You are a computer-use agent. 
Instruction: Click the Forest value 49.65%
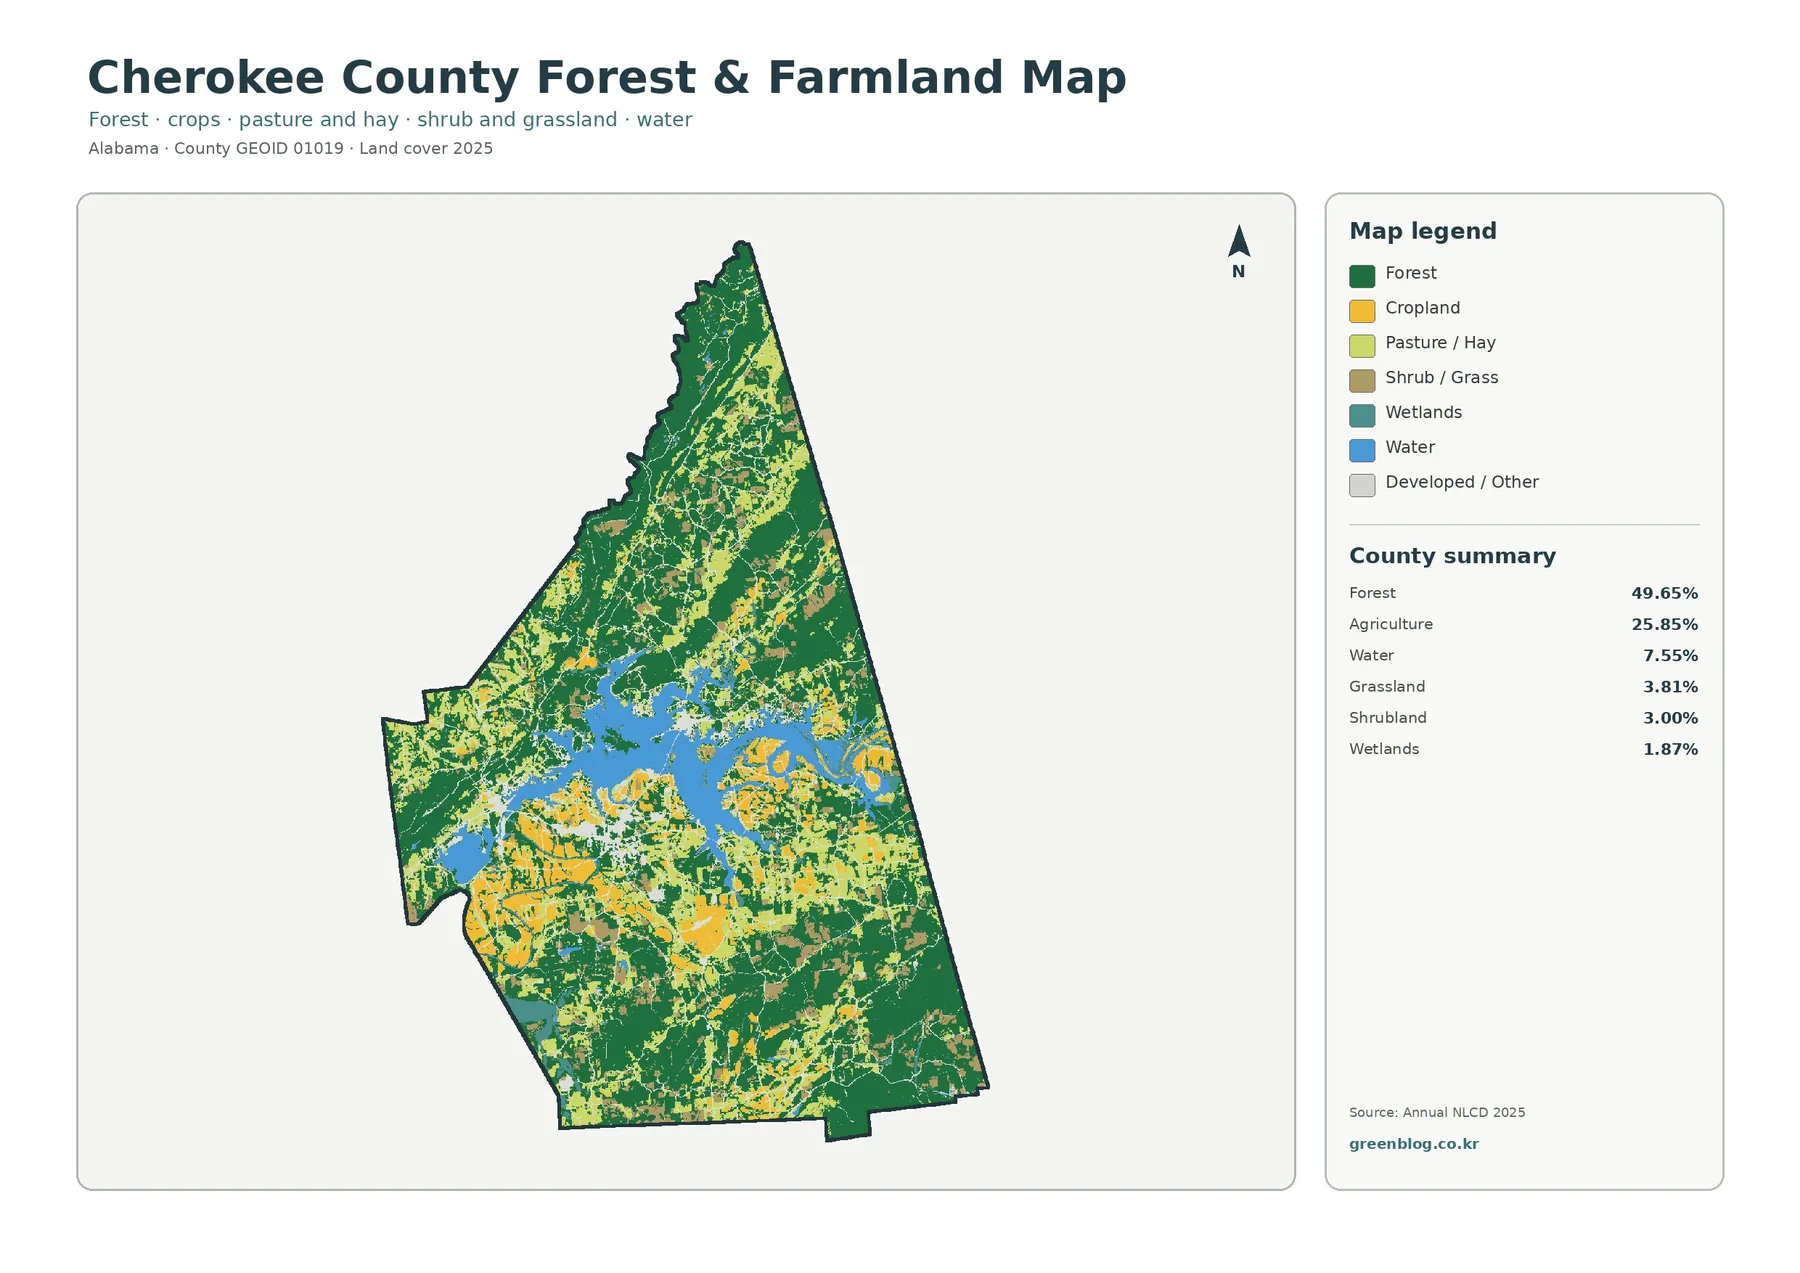[x=1664, y=593]
